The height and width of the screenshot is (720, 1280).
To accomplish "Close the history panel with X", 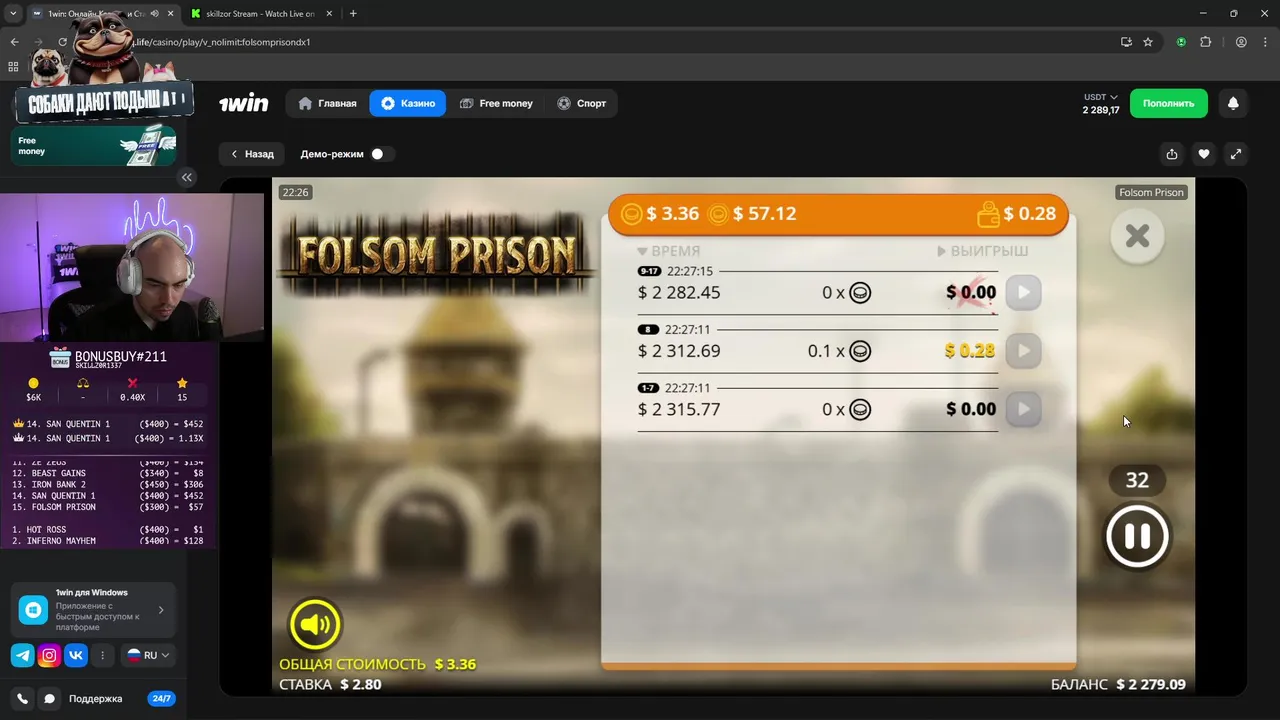I will pyautogui.click(x=1137, y=236).
